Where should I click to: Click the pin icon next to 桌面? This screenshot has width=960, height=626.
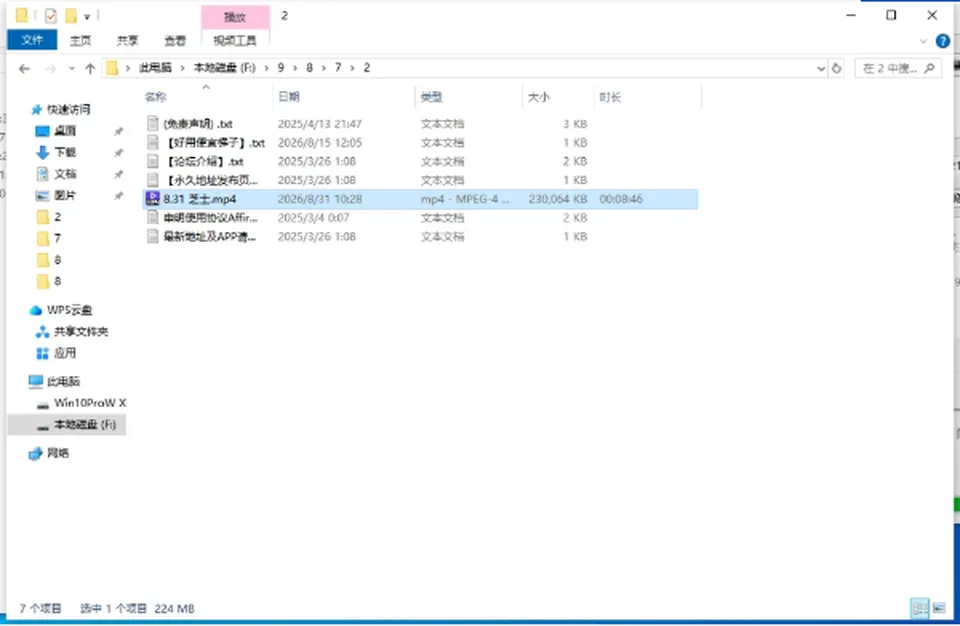point(119,131)
